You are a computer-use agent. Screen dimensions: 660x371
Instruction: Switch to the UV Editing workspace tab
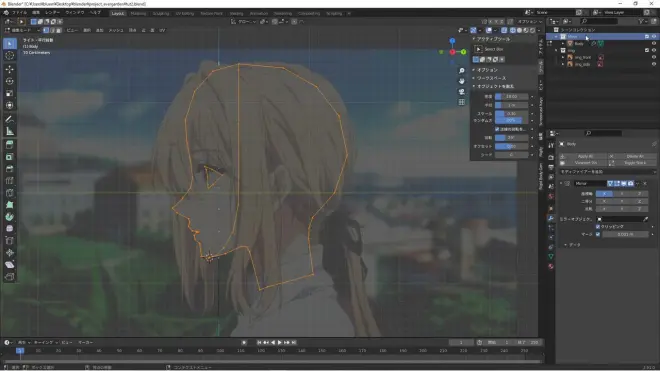coord(184,13)
